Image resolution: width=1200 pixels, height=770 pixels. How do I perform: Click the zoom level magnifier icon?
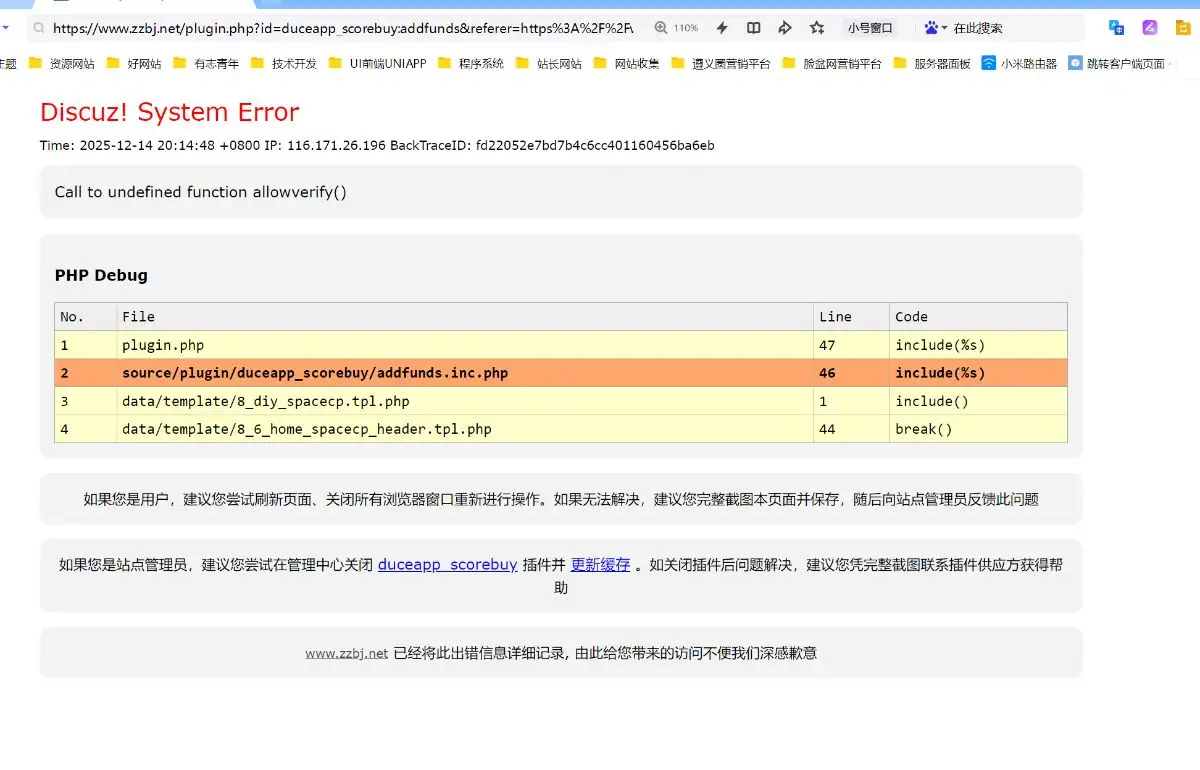click(661, 28)
